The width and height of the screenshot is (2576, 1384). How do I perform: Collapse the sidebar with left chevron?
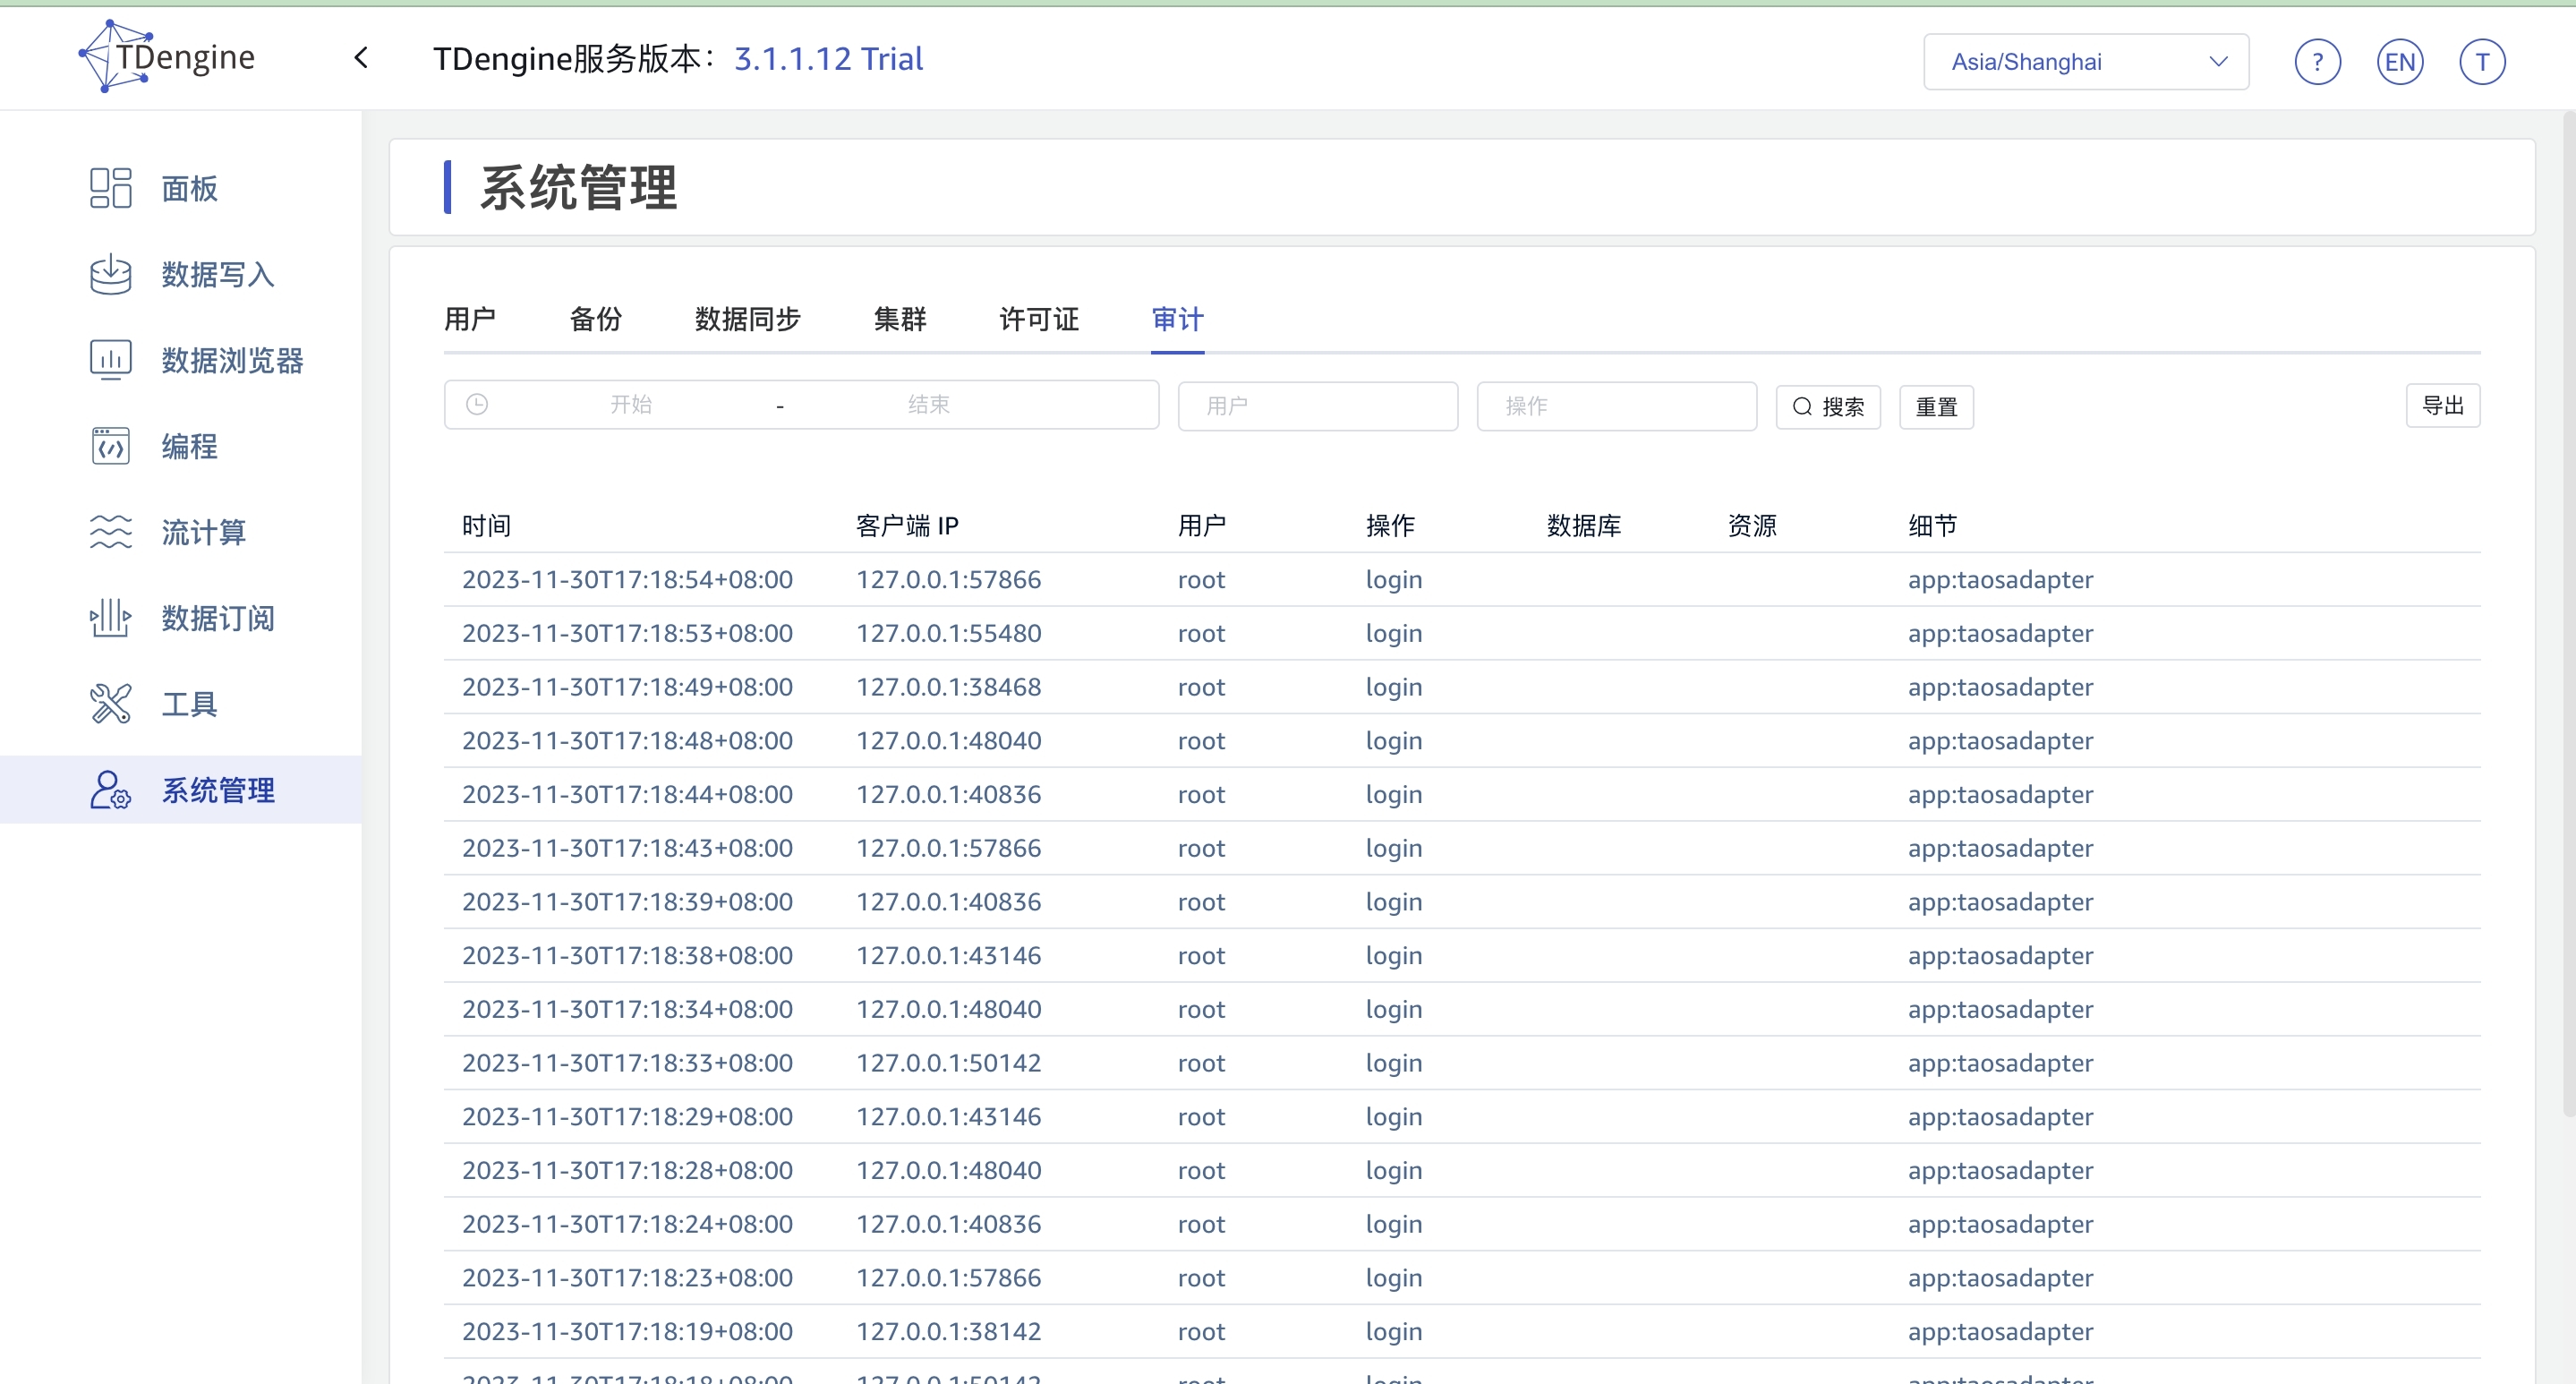(x=362, y=58)
